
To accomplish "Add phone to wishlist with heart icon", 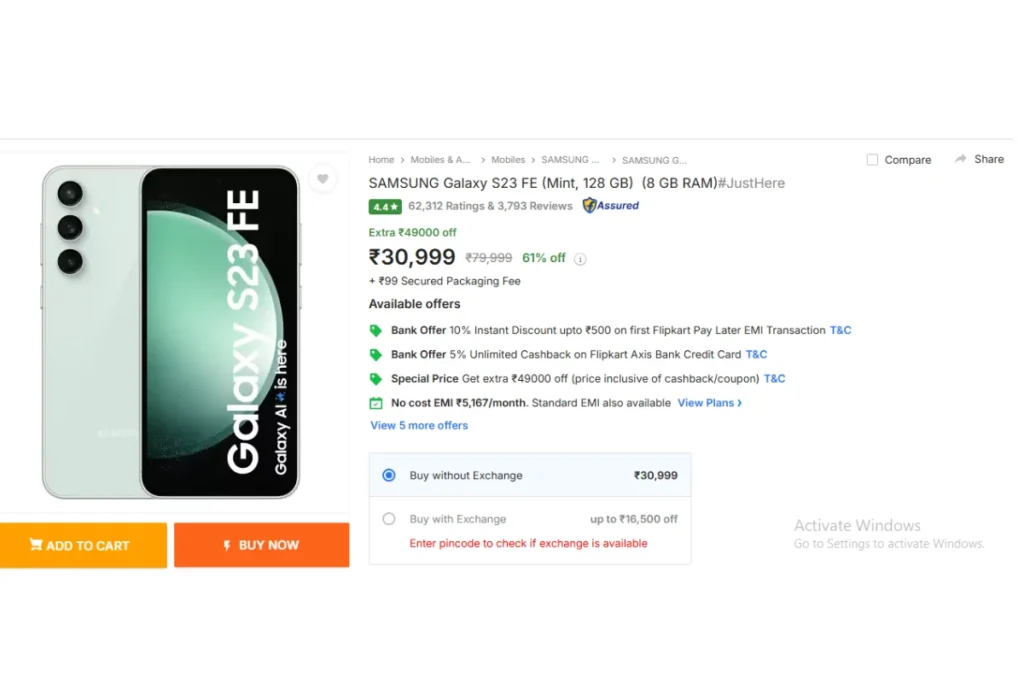I will 323,178.
